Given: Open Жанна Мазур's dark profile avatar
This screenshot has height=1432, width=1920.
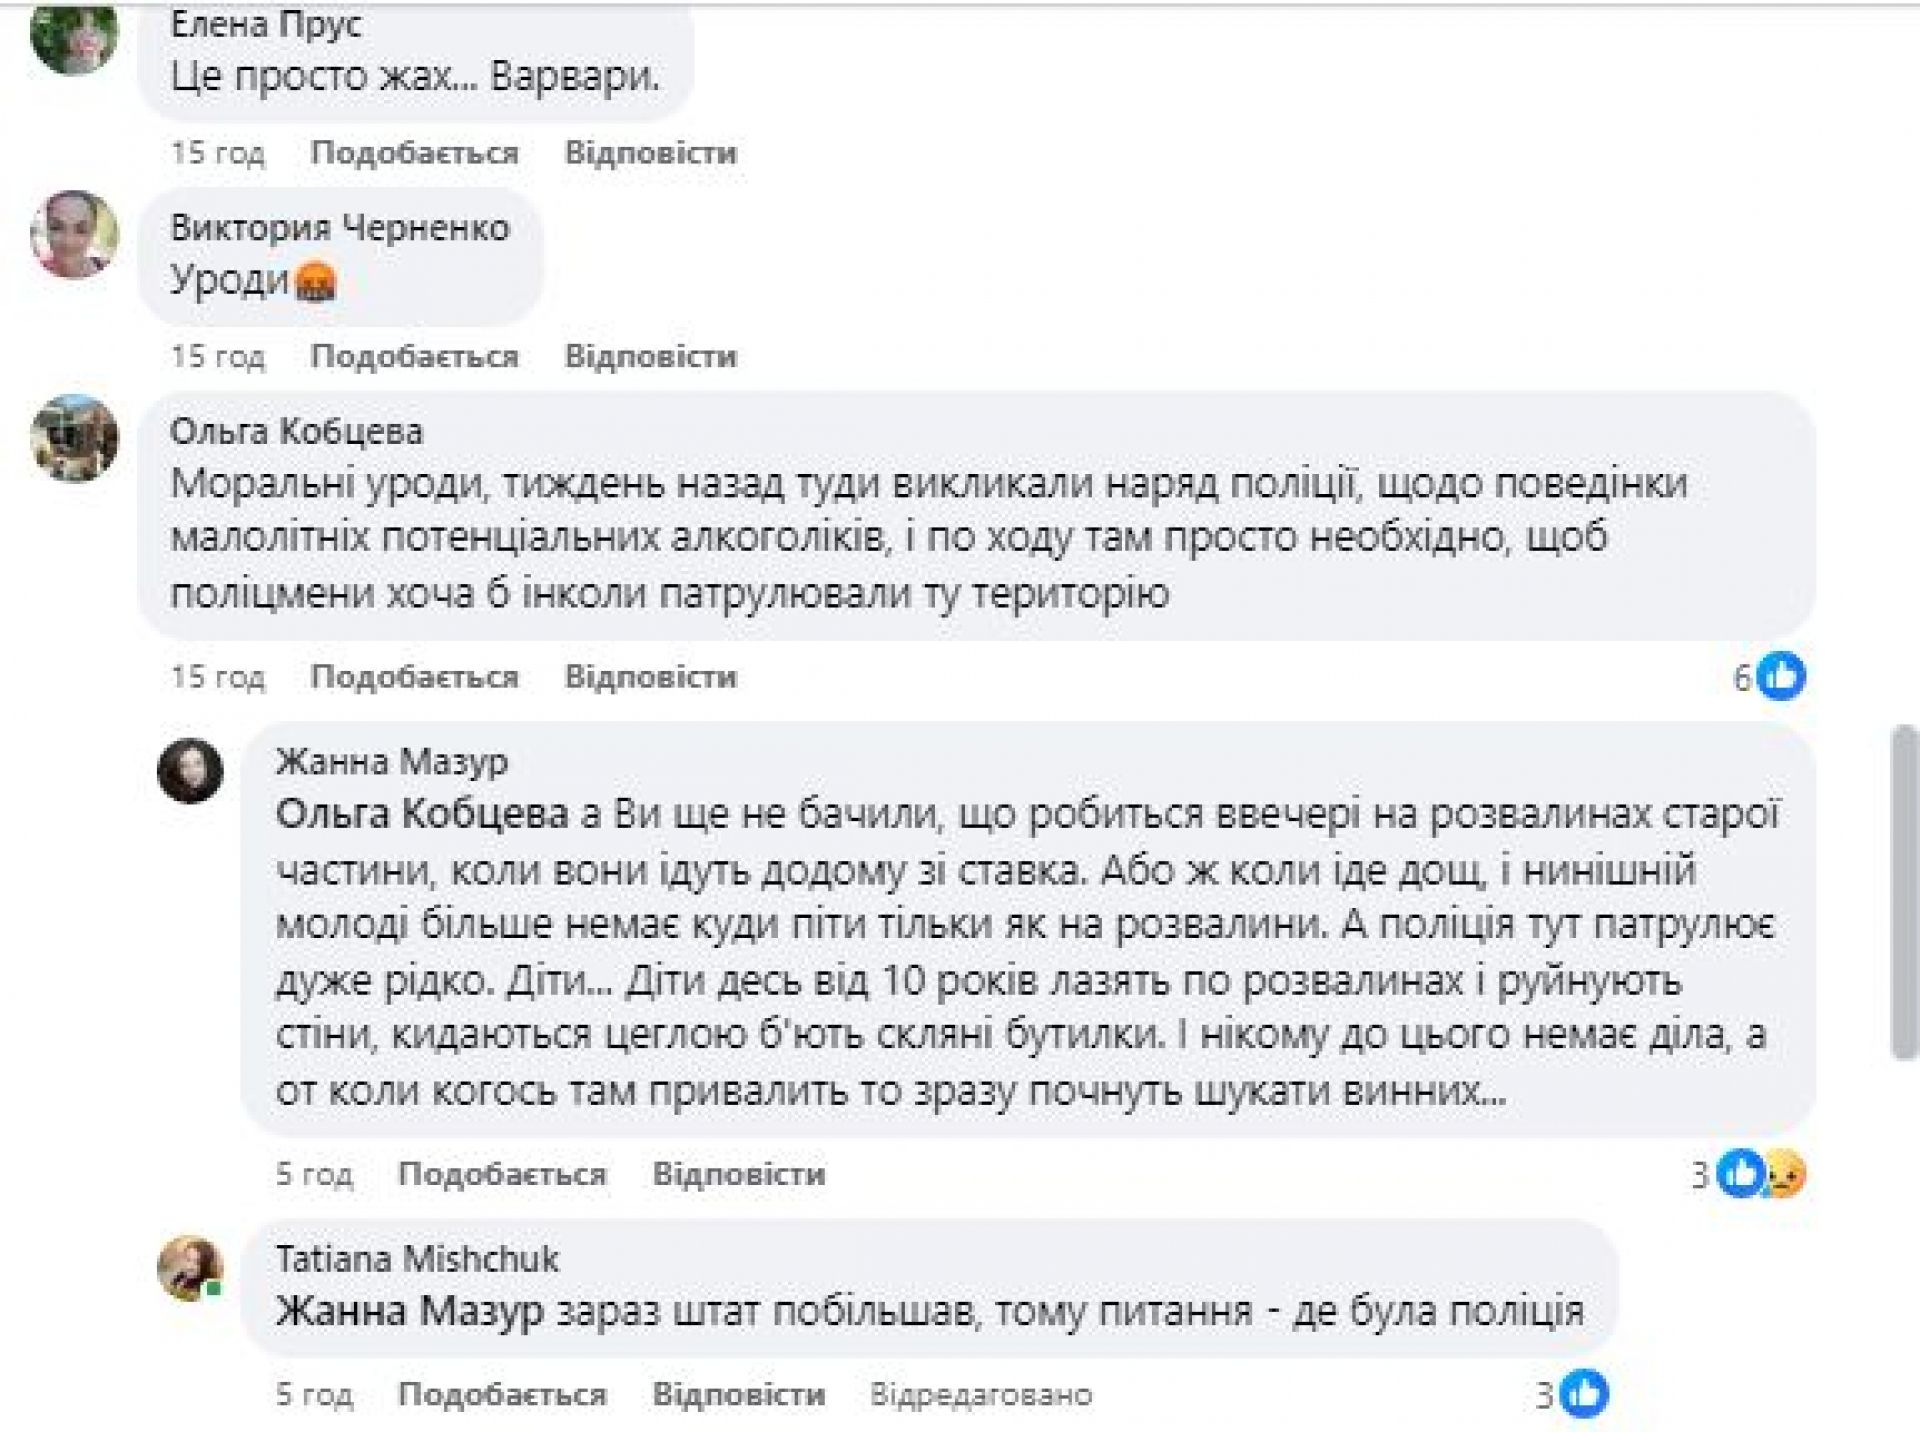Looking at the screenshot, I should 190,770.
